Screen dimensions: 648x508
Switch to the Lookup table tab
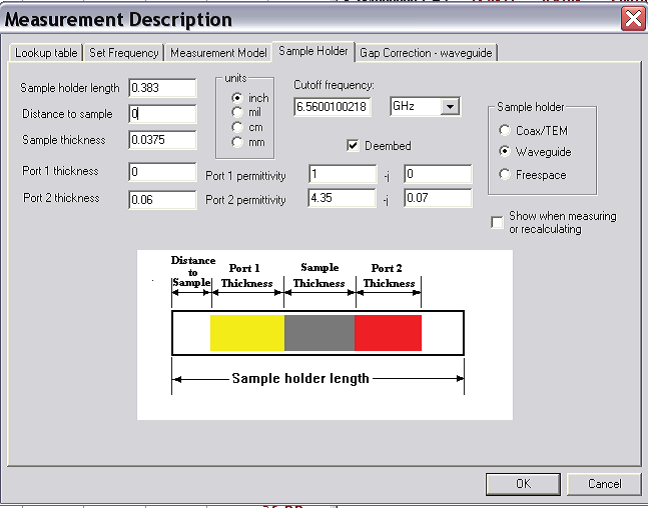point(46,53)
